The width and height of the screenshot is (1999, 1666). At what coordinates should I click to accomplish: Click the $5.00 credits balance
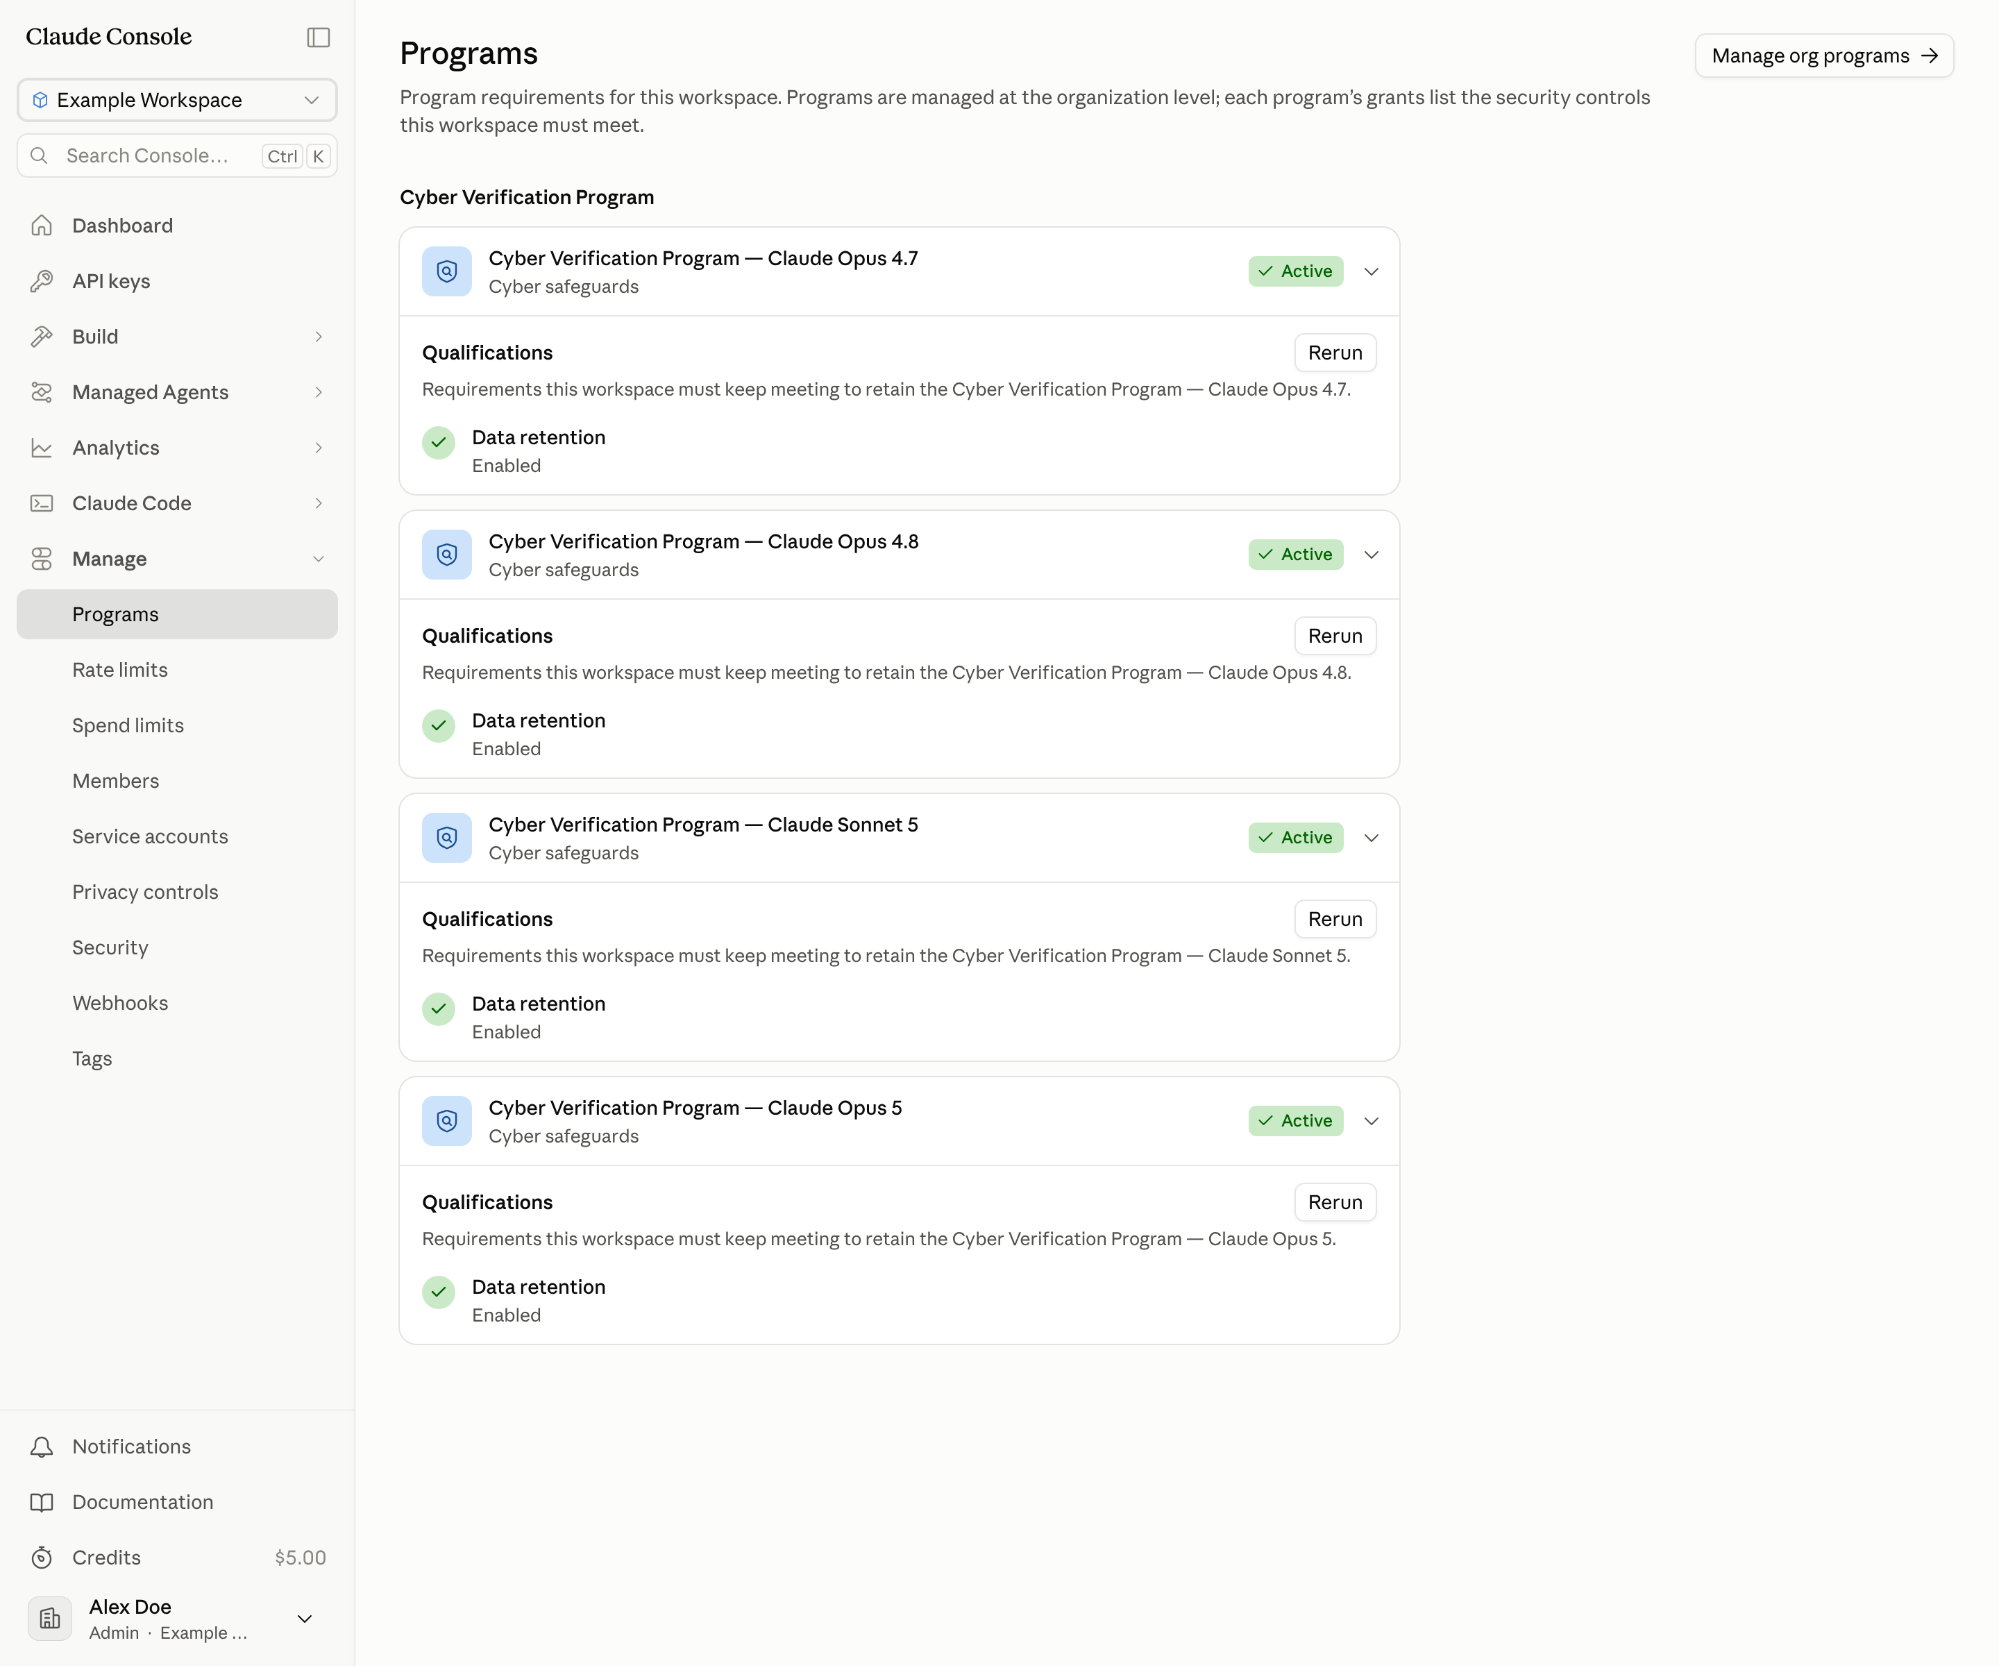301,1558
